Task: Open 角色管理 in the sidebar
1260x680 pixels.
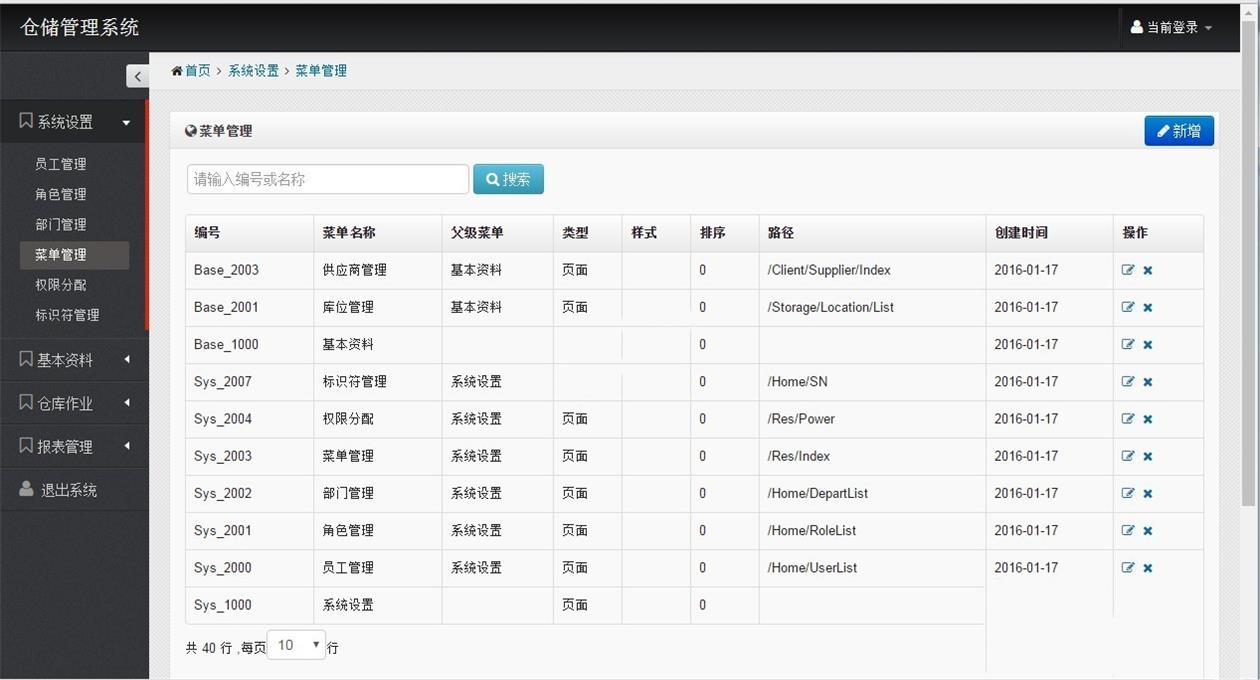Action: 61,194
